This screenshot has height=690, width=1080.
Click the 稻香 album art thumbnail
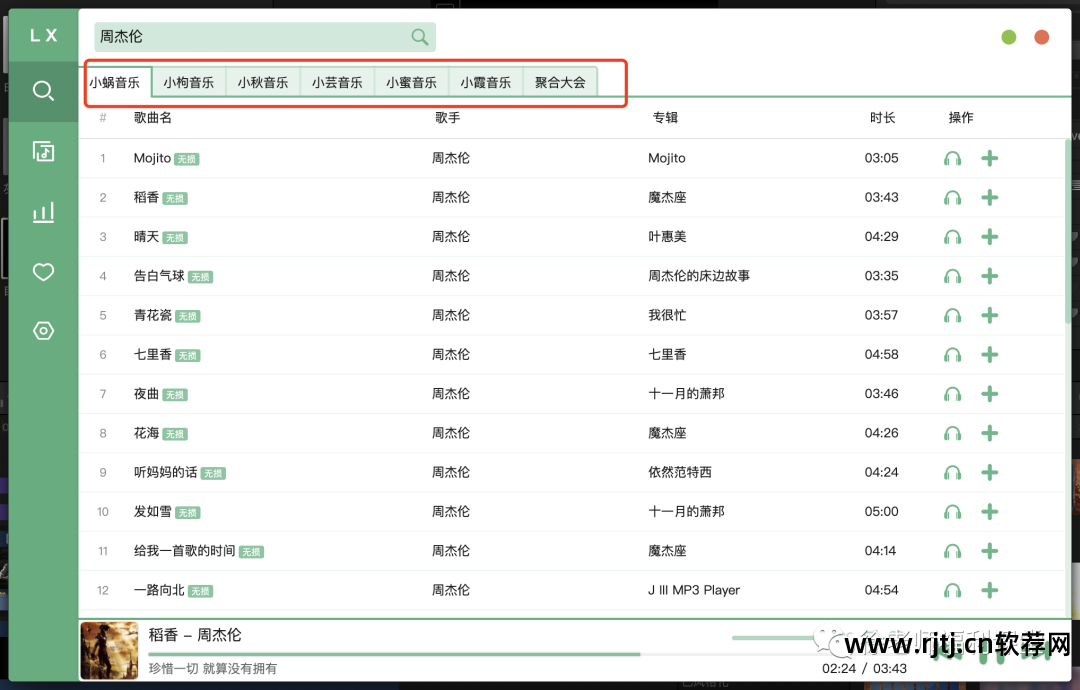(109, 650)
